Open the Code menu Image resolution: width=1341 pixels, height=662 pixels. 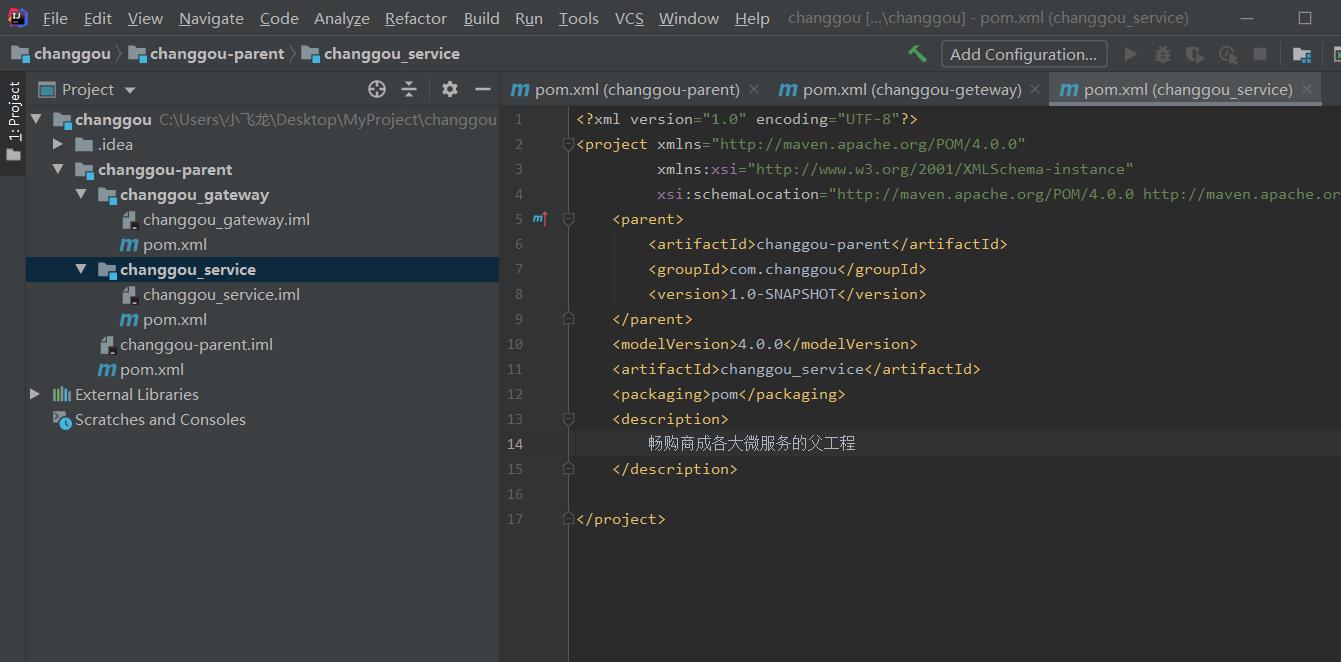279,18
